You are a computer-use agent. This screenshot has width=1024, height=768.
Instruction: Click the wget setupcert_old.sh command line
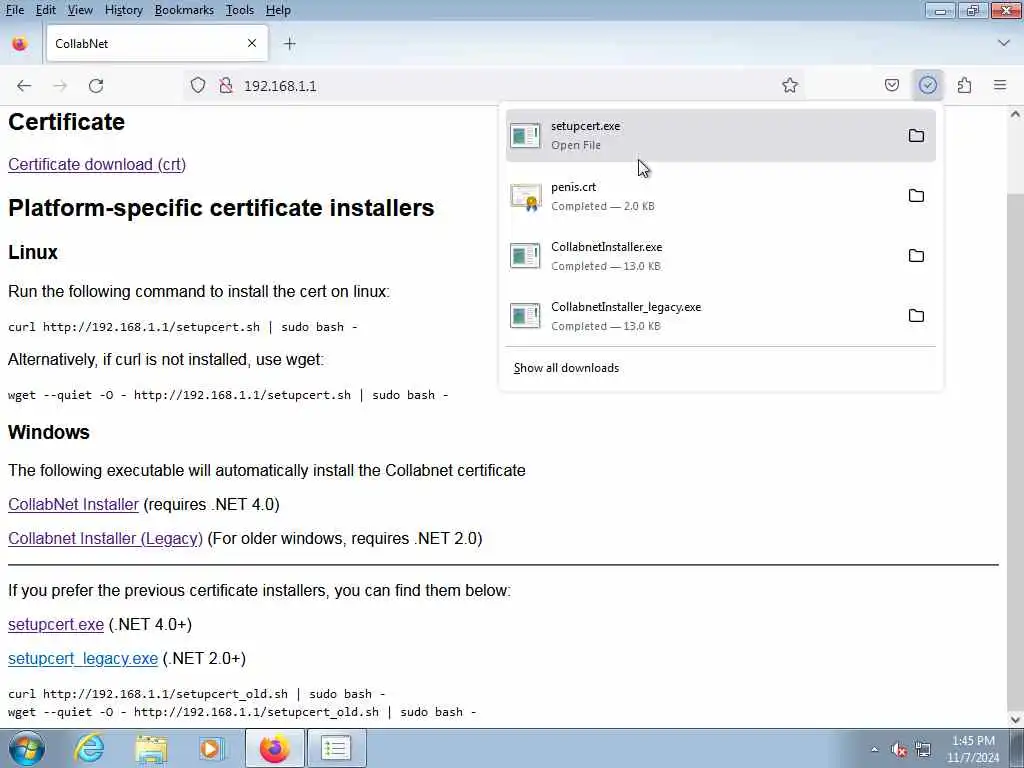coord(242,712)
